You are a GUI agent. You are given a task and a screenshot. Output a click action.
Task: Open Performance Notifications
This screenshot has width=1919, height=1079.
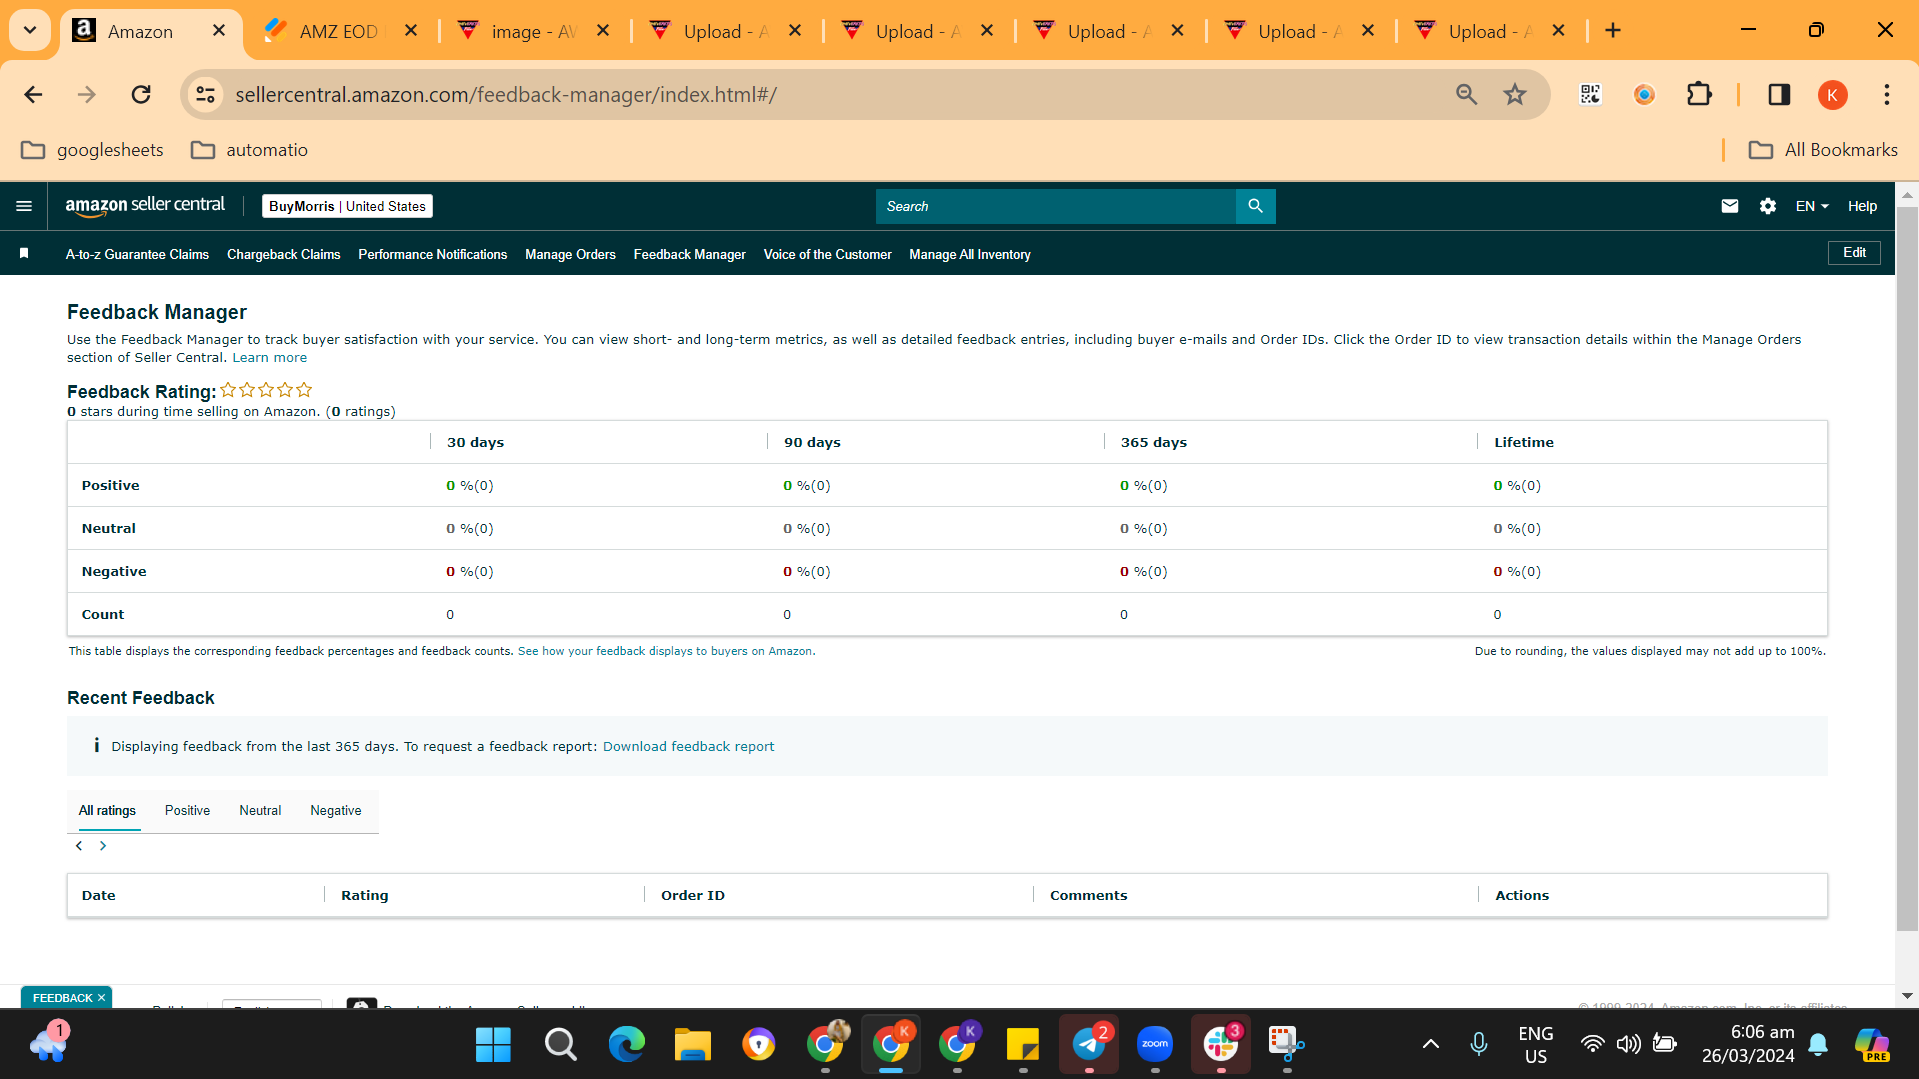coord(432,255)
